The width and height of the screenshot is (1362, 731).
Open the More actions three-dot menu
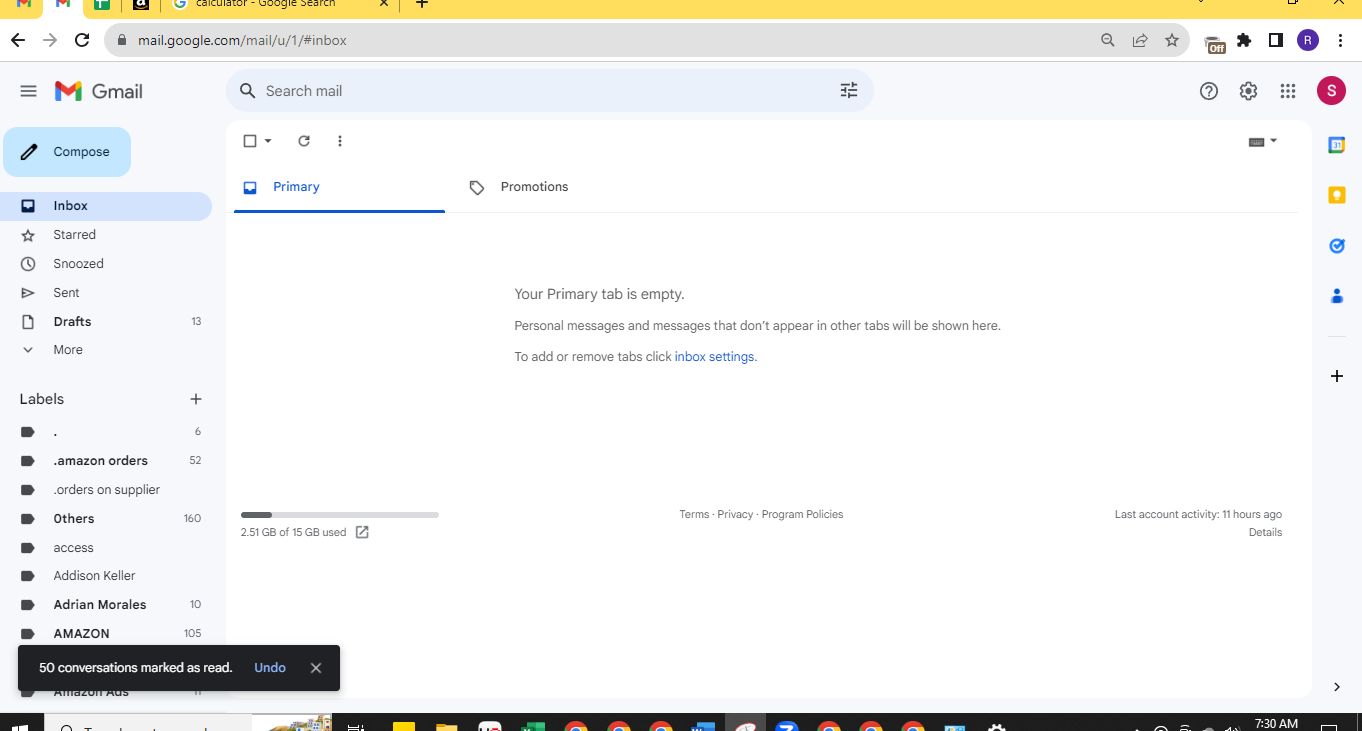(x=340, y=141)
